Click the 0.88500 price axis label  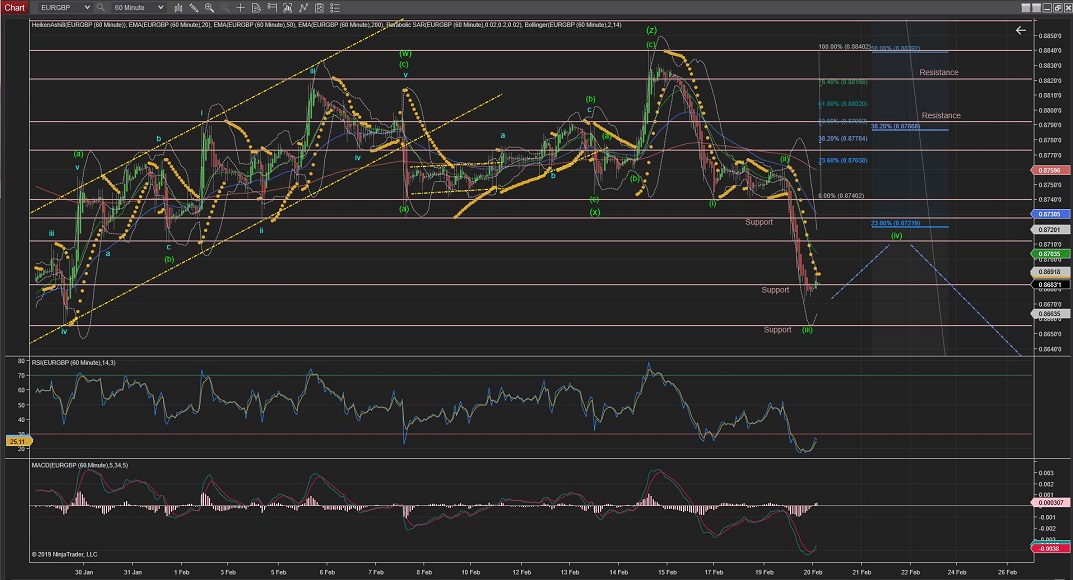pyautogui.click(x=1051, y=36)
